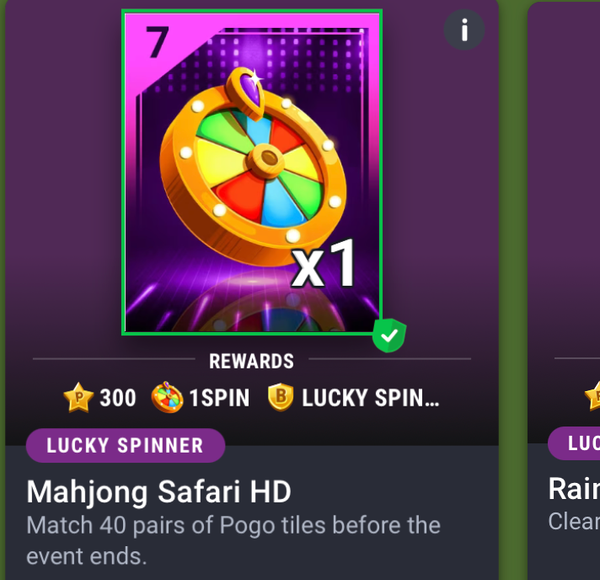Click the gold star P points icon
The image size is (600, 580).
click(78, 398)
